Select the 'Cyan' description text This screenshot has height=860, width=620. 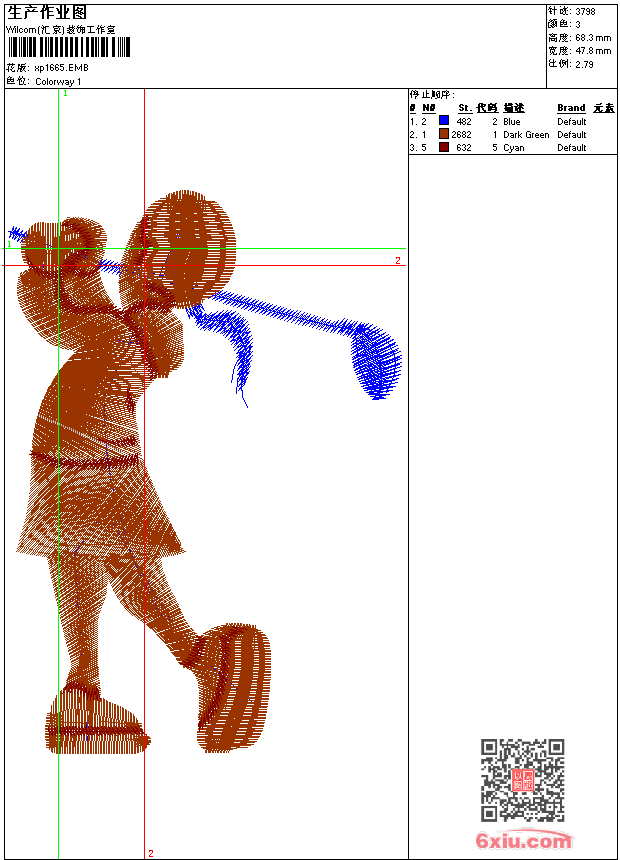coord(514,148)
